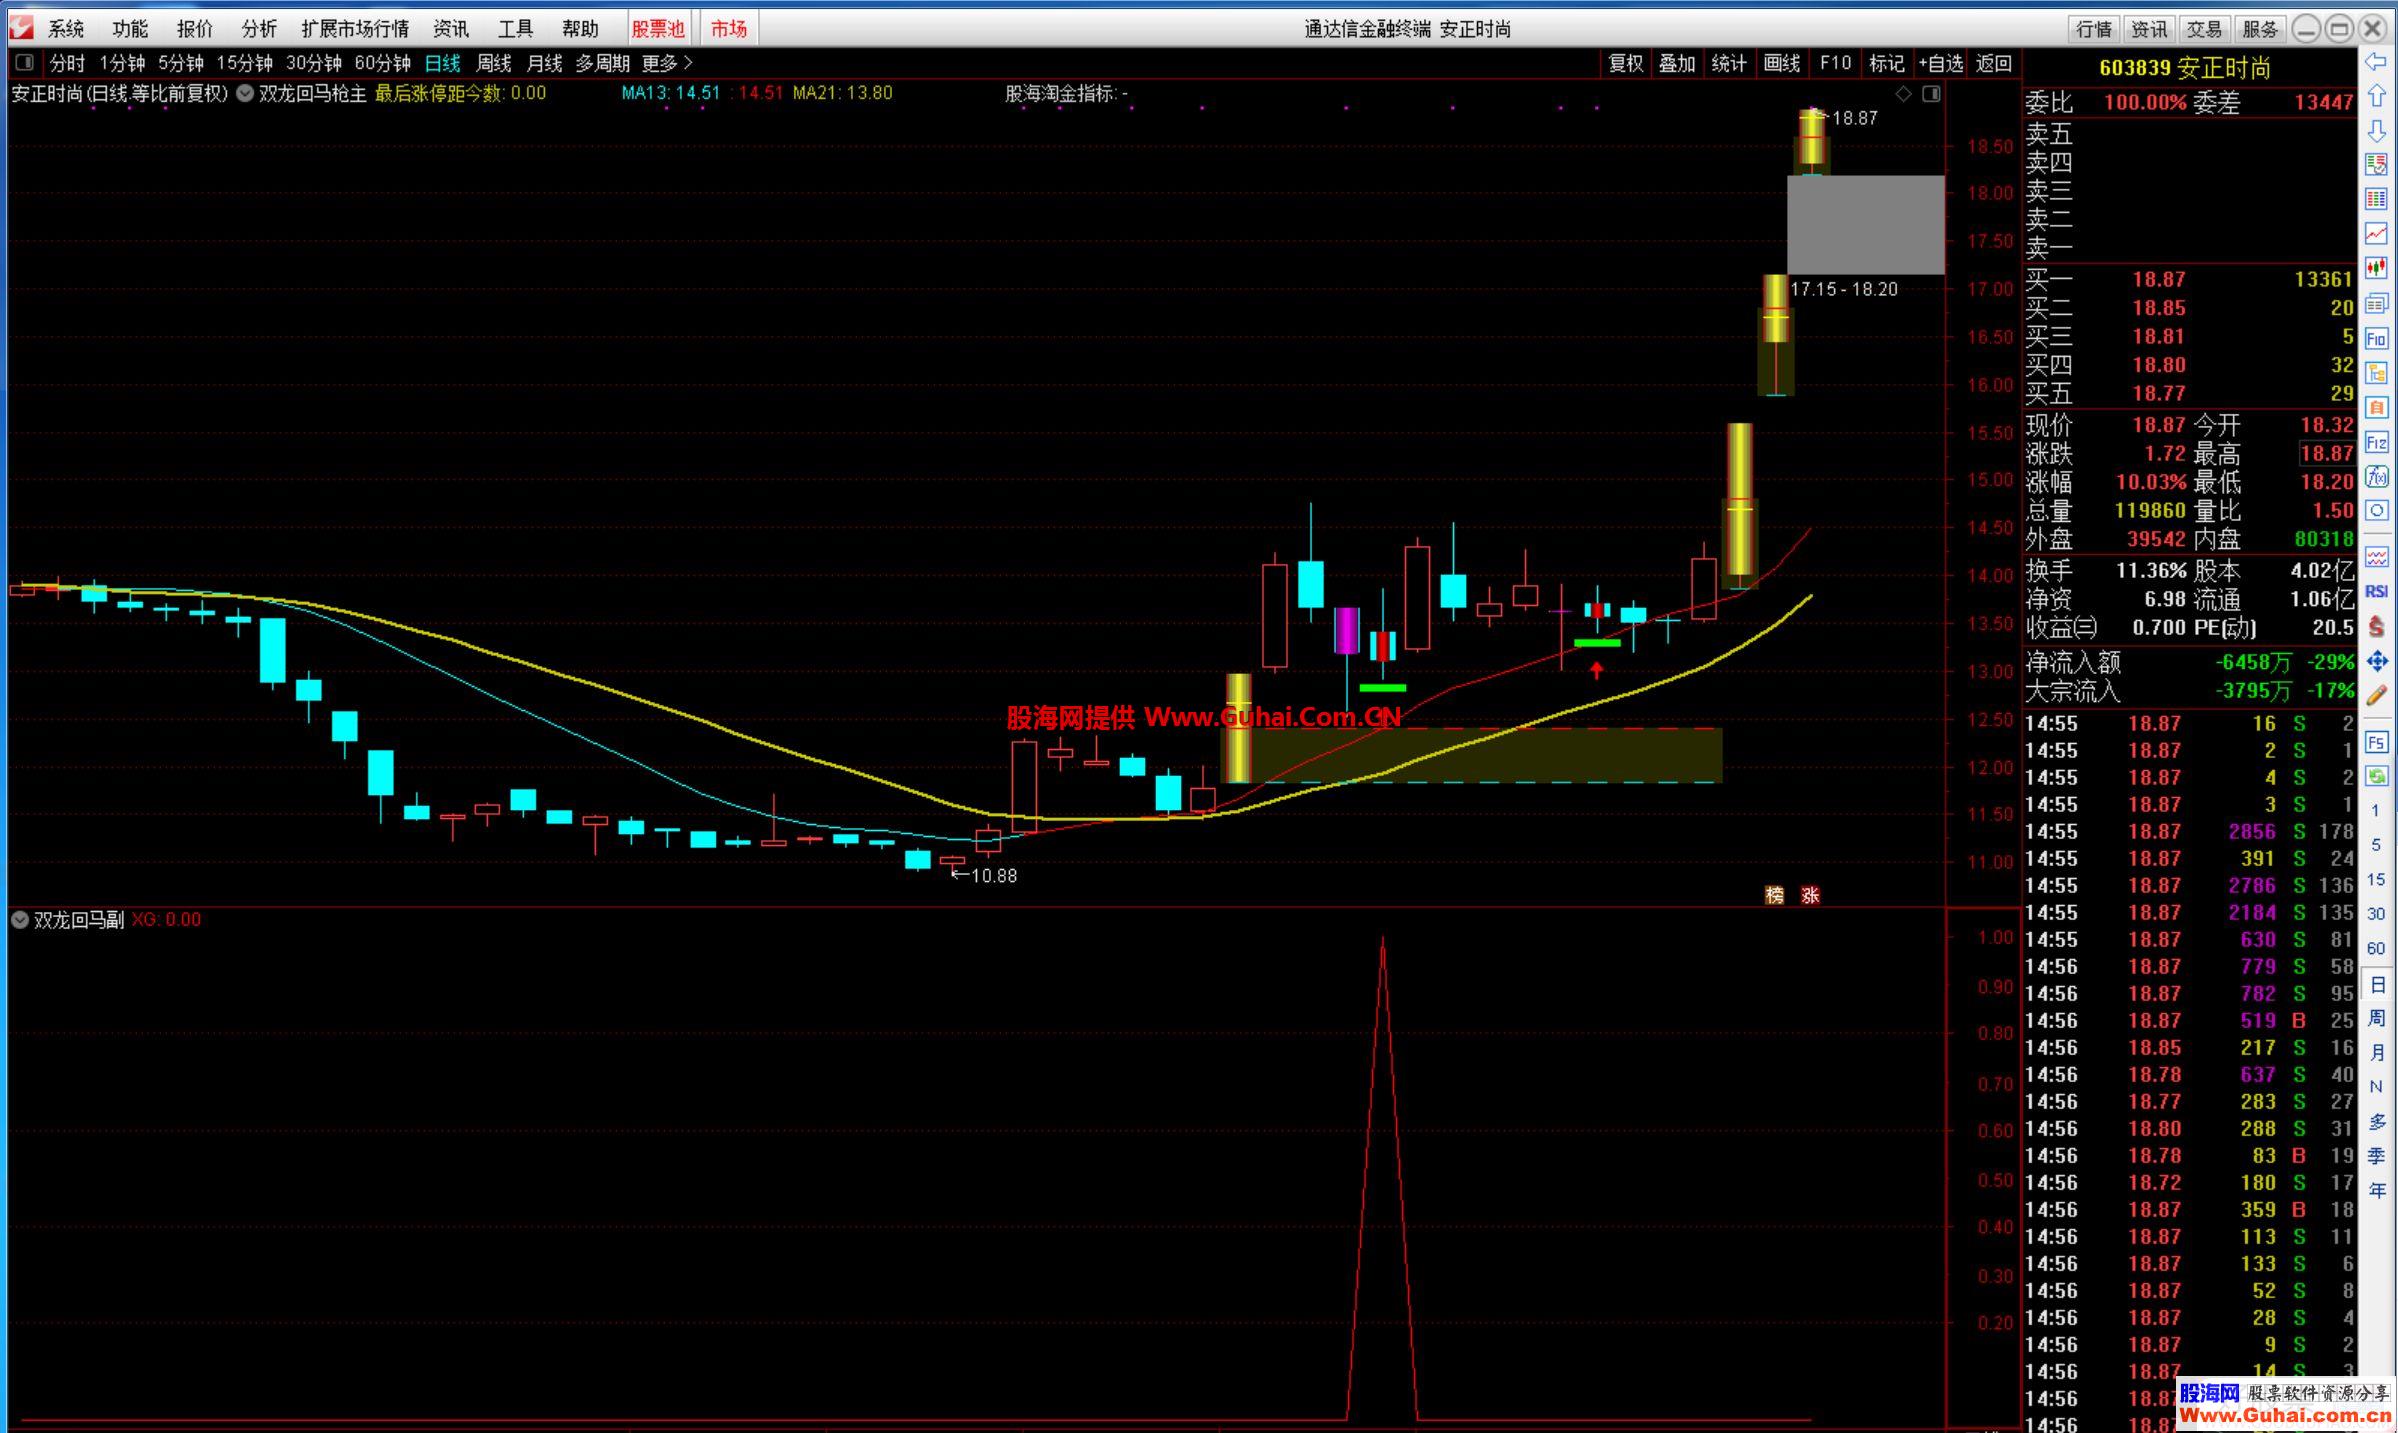This screenshot has width=2398, height=1433.
Task: Open the multi-window layout sidebar icon
Action: (x=2376, y=303)
